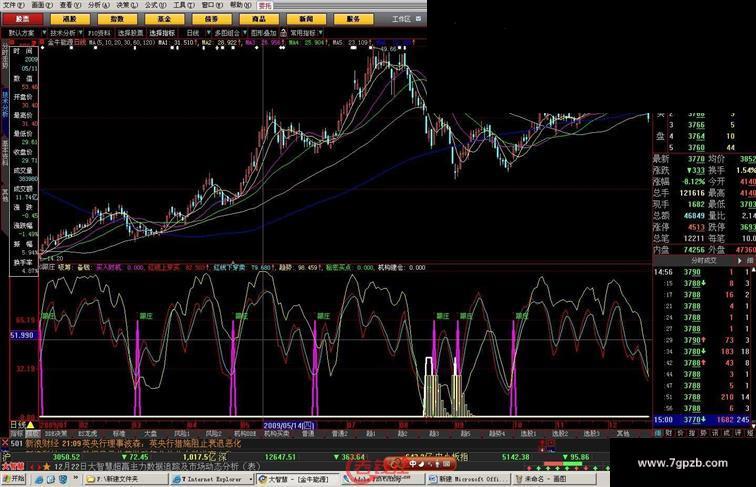This screenshot has width=756, height=487.
Task: Click the 15:00 last trade row
Action: click(704, 420)
